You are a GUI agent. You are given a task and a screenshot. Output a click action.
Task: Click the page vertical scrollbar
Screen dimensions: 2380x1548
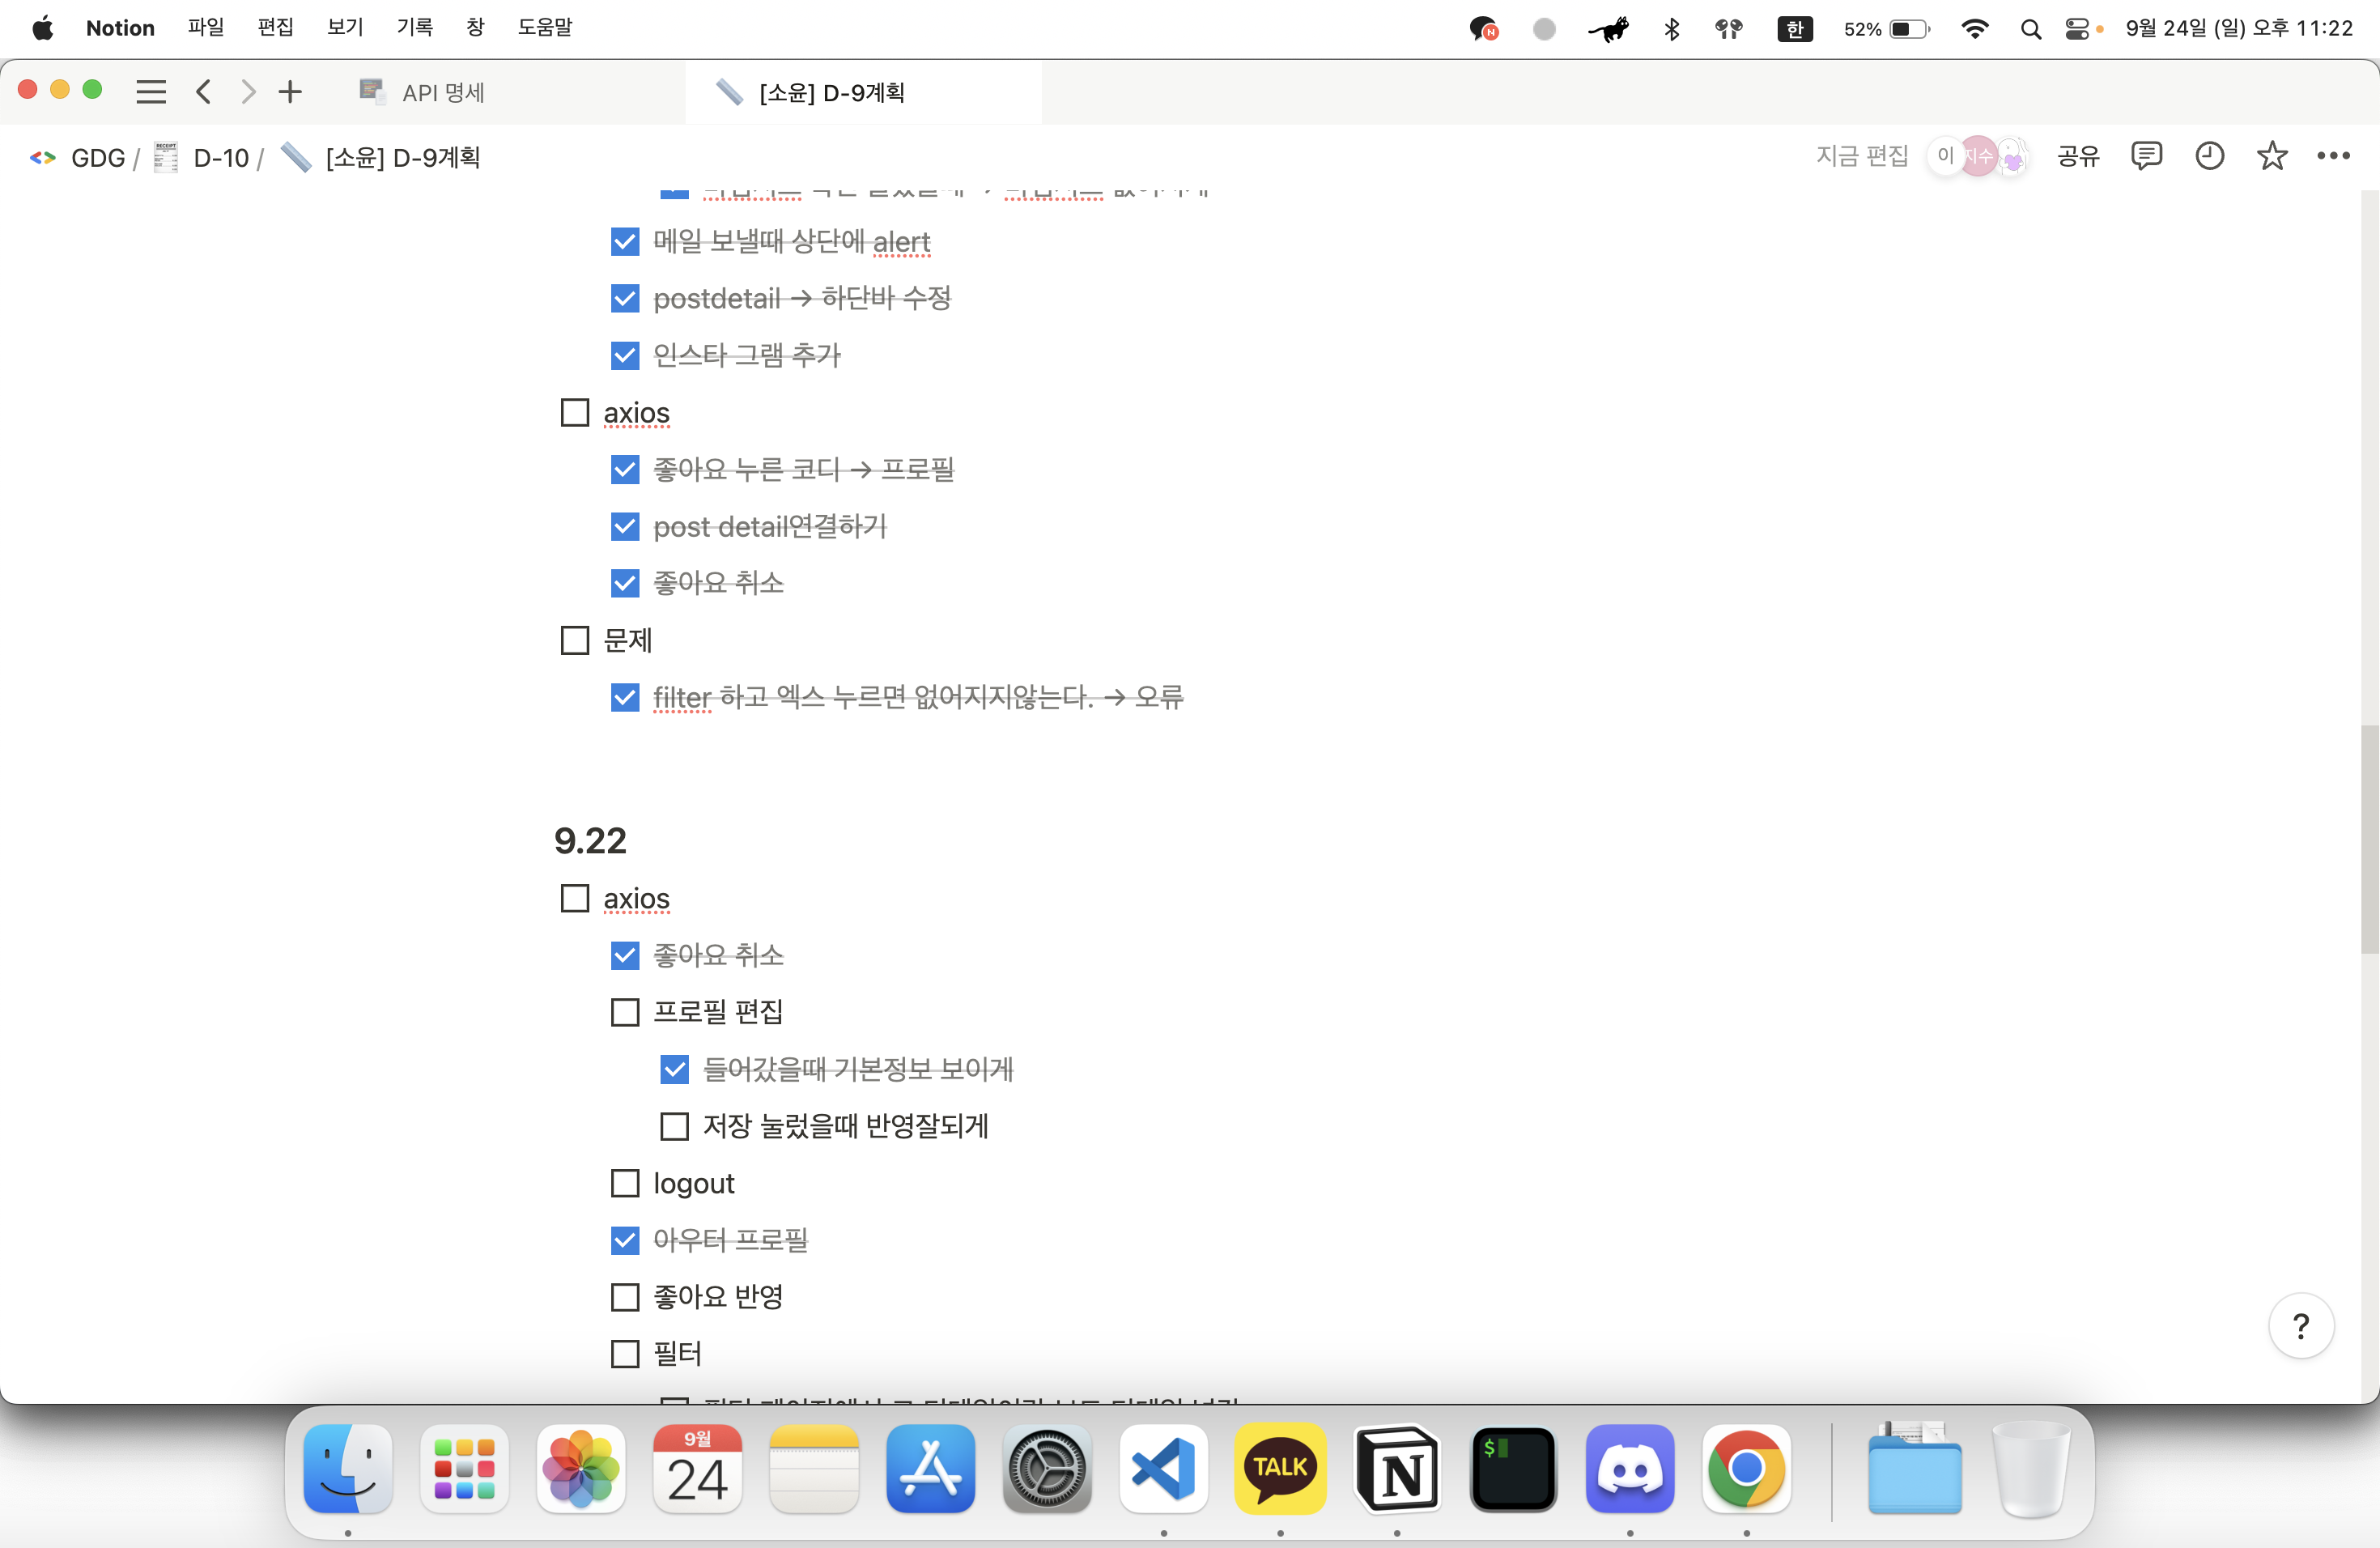tap(2369, 840)
